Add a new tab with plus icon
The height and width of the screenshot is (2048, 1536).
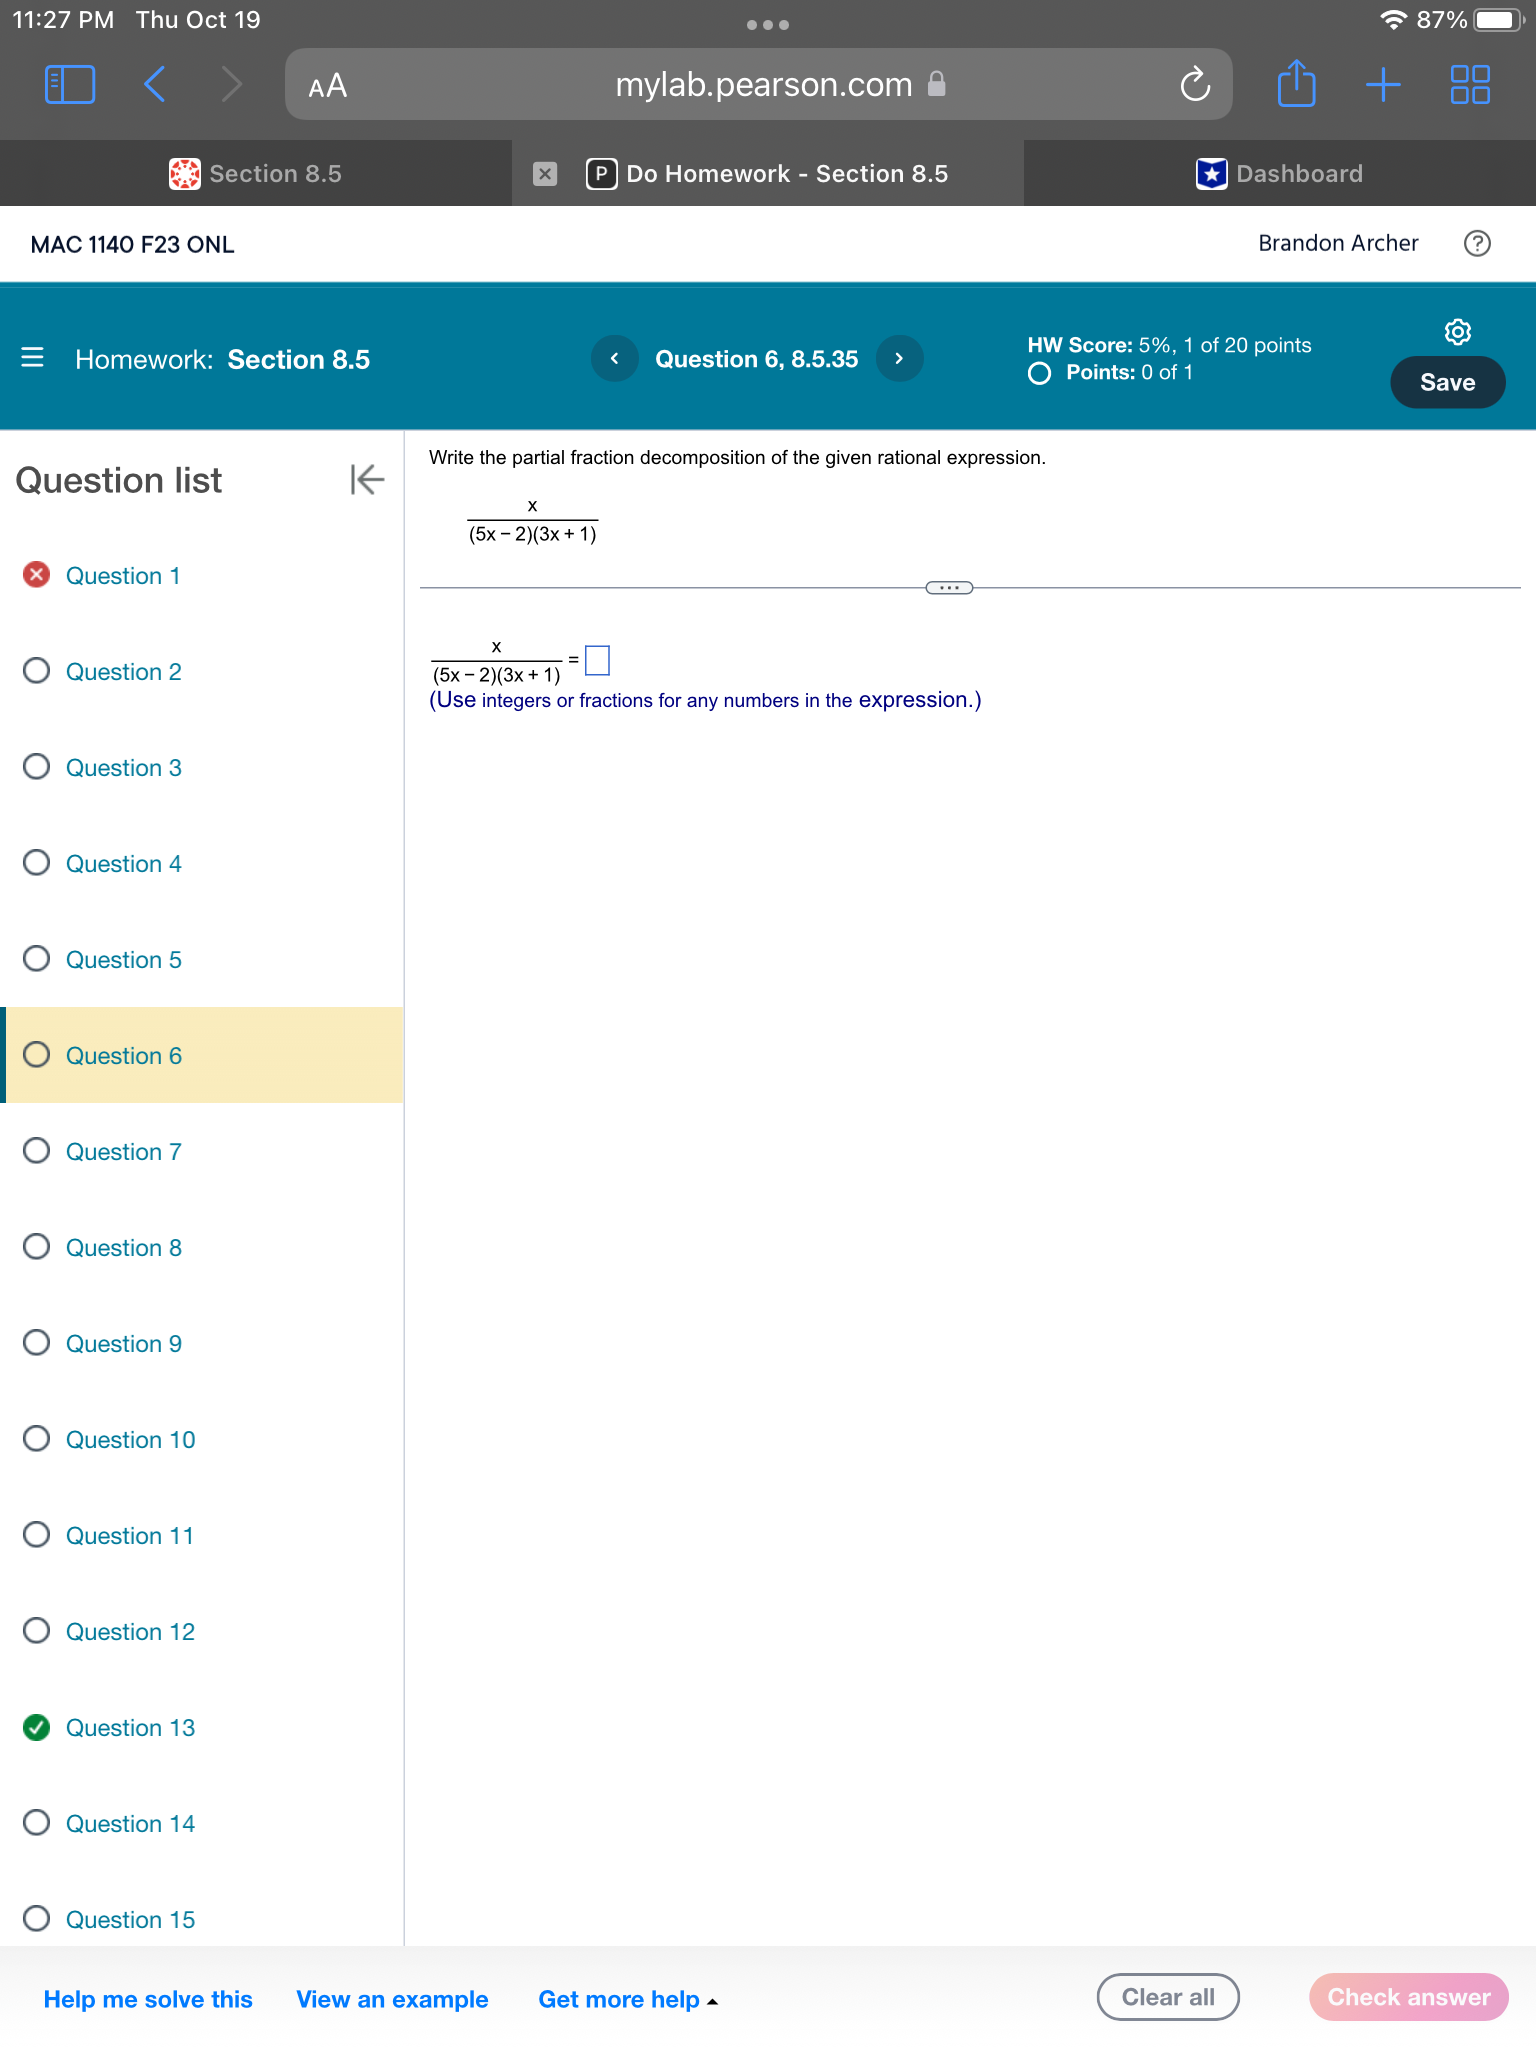coord(1383,85)
